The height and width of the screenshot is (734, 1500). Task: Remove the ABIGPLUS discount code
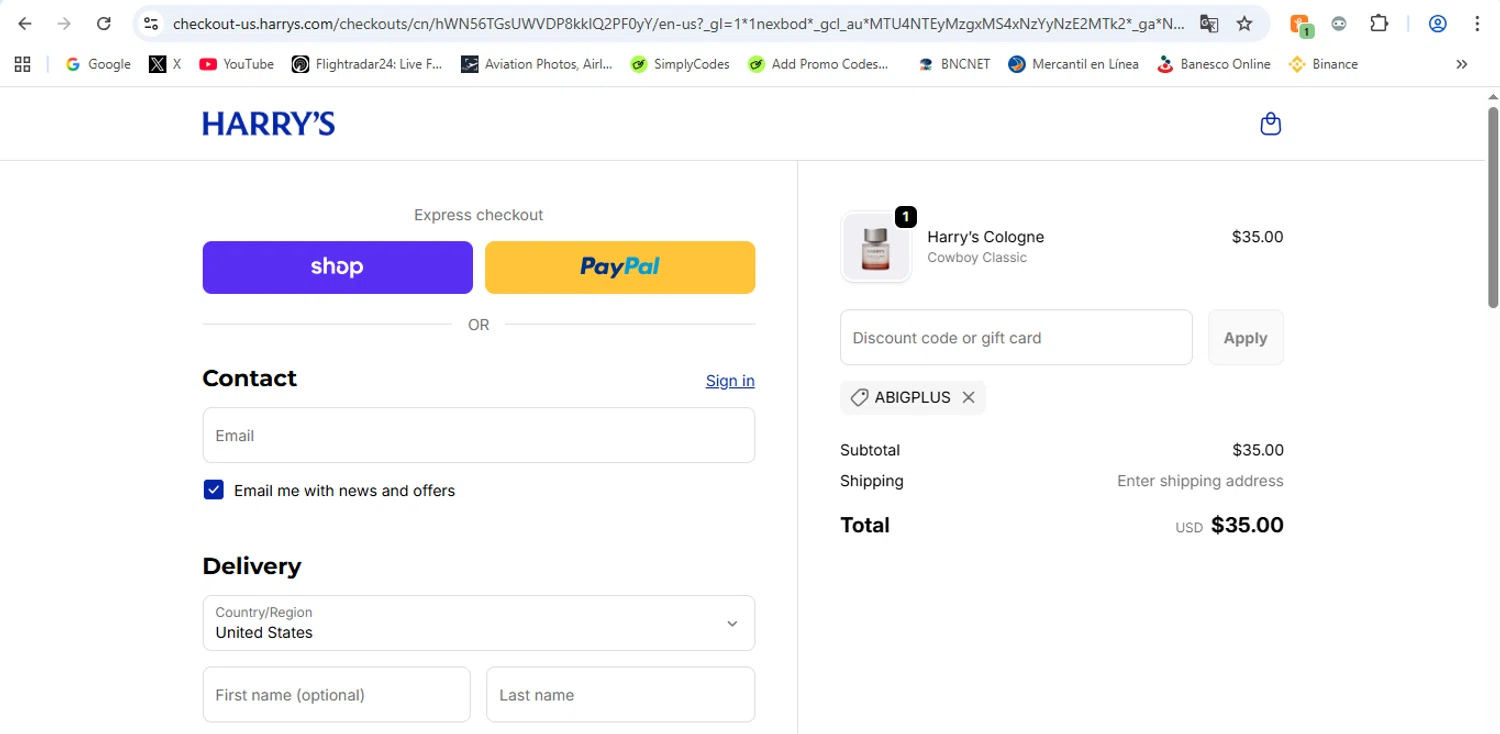pos(968,397)
